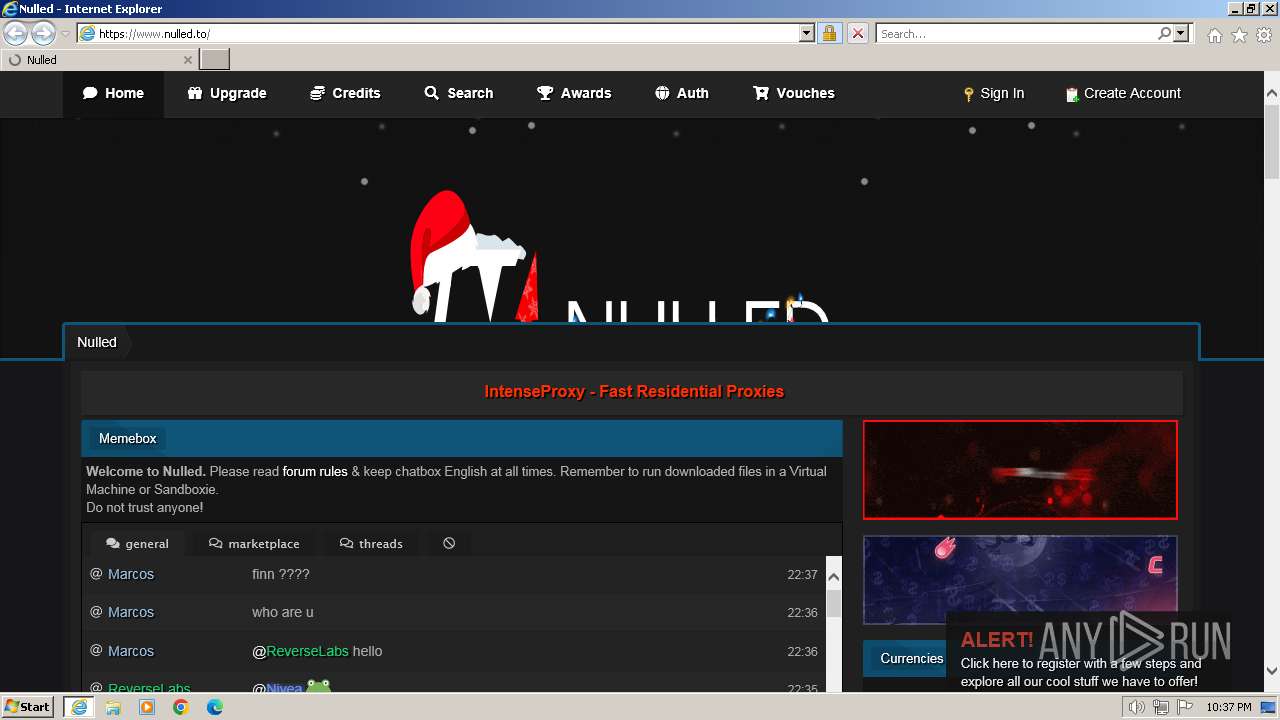Click the browser Forward arrow button
Screen dimensions: 1280x720
click(x=43, y=33)
